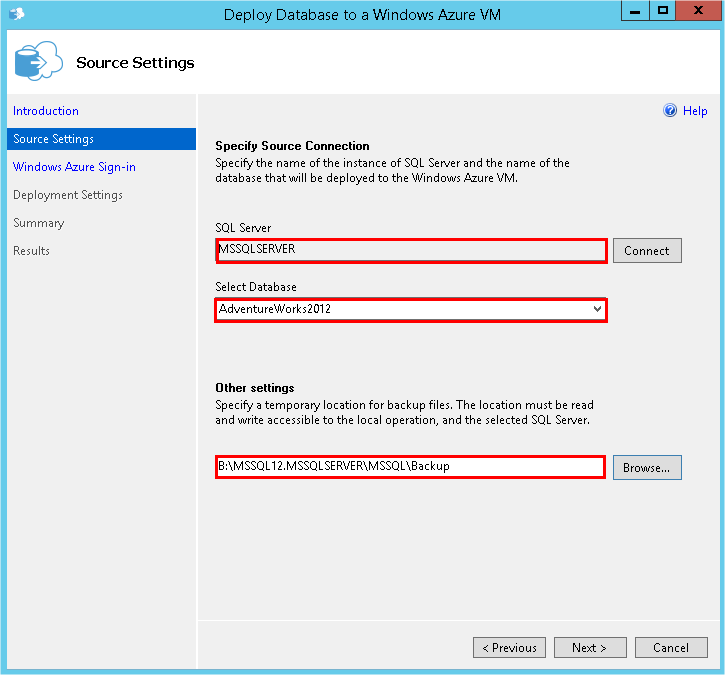
Task: Click the Connect button
Action: [647, 251]
